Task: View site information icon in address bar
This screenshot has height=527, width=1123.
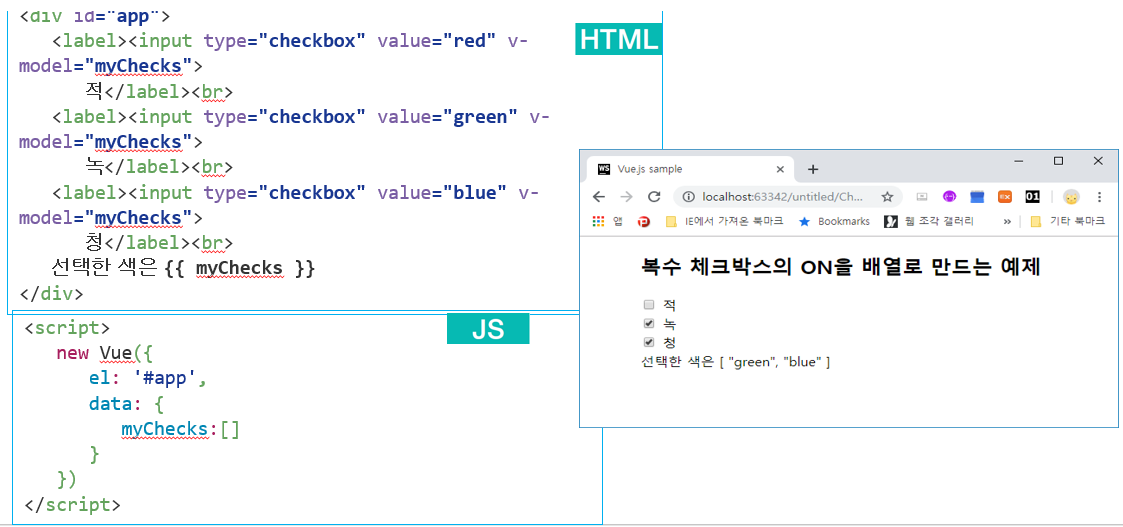Action: point(688,197)
